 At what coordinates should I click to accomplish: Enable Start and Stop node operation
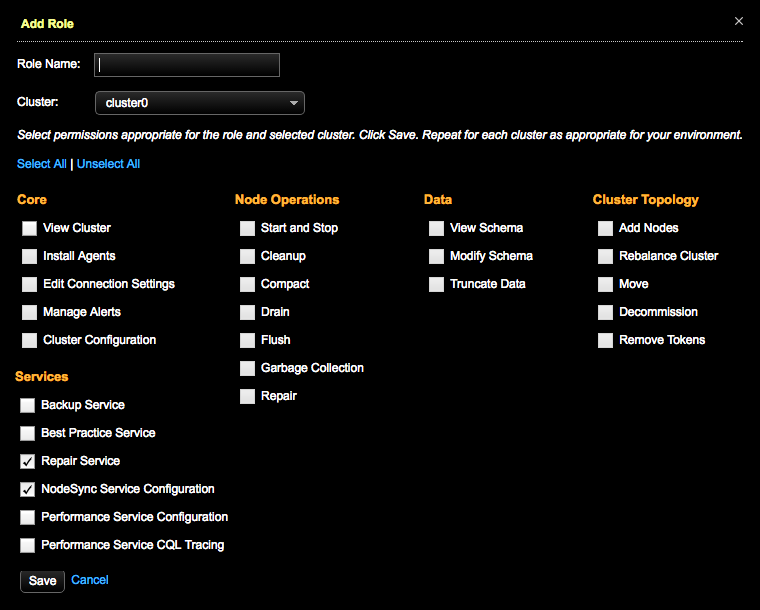247,229
